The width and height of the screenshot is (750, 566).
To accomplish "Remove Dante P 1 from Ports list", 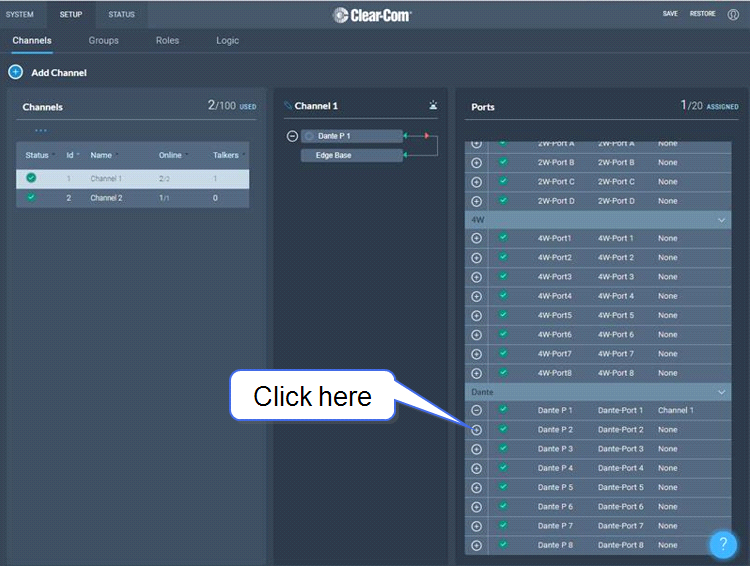I will [476, 410].
